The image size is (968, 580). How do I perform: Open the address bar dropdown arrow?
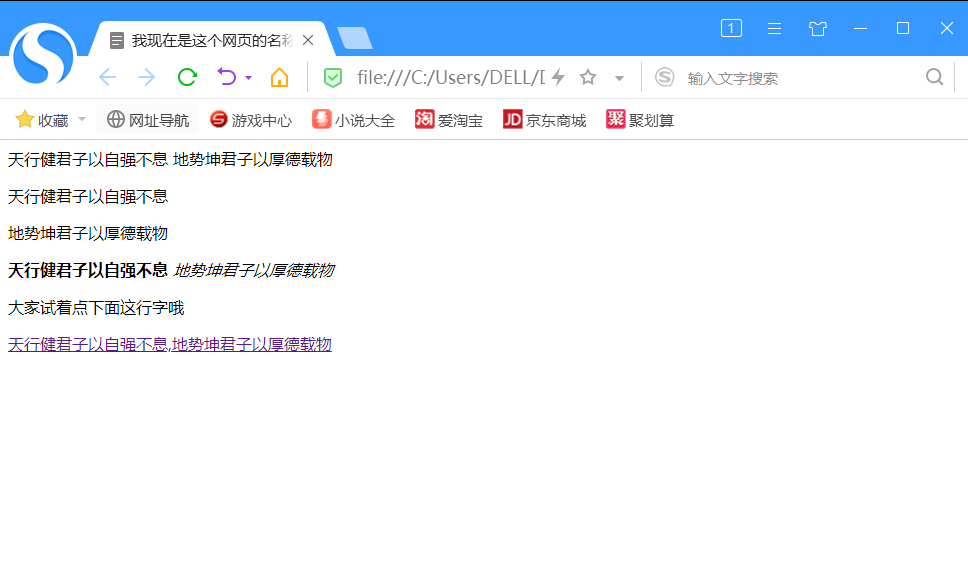[619, 76]
